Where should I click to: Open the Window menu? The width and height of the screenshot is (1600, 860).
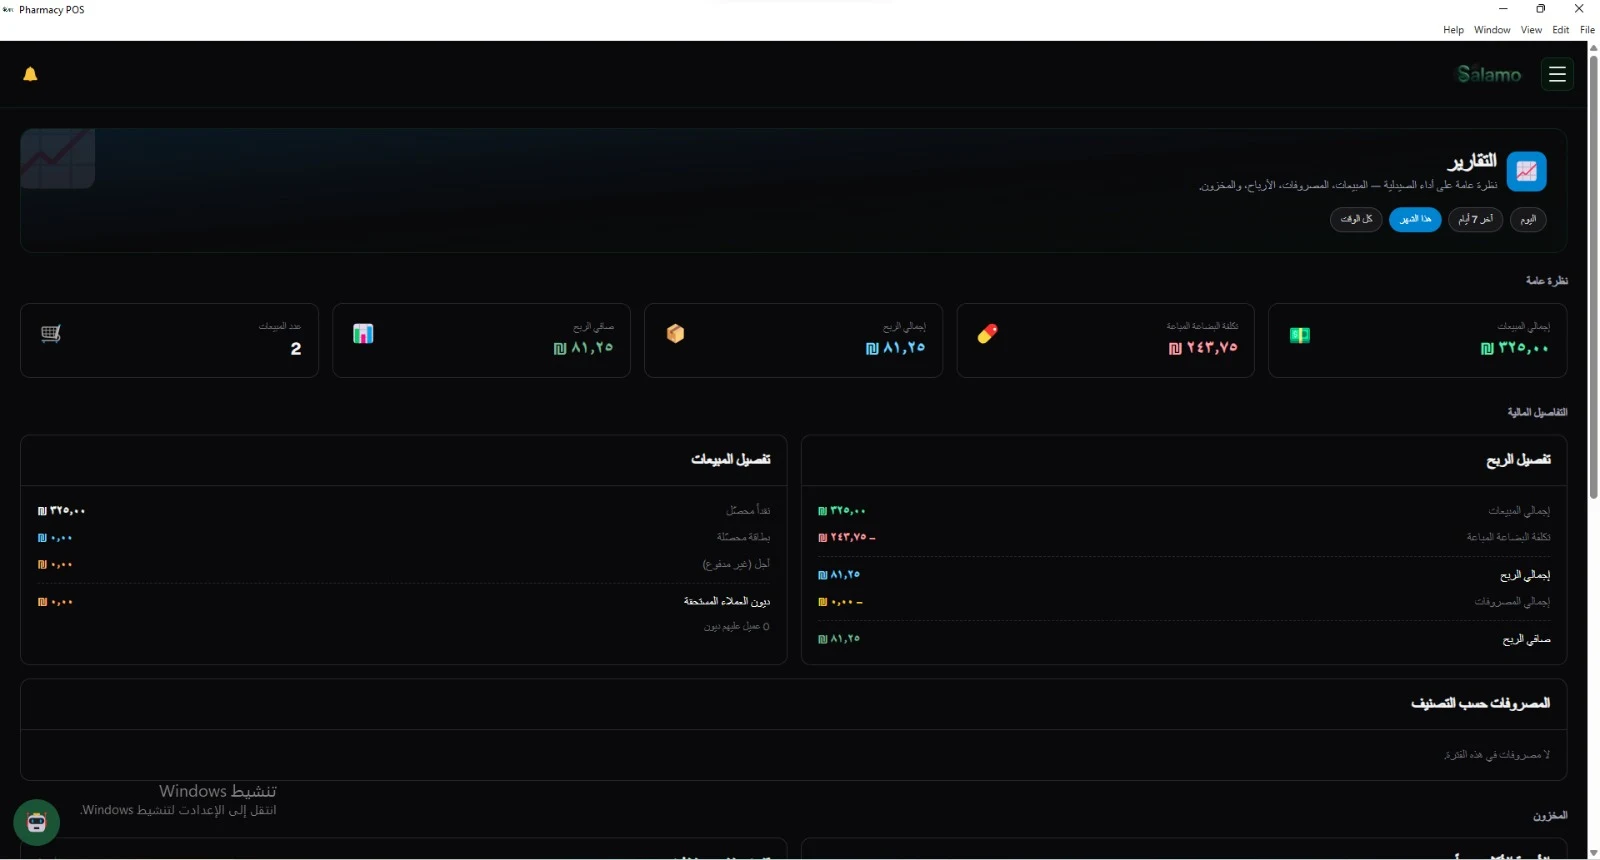[x=1492, y=30]
